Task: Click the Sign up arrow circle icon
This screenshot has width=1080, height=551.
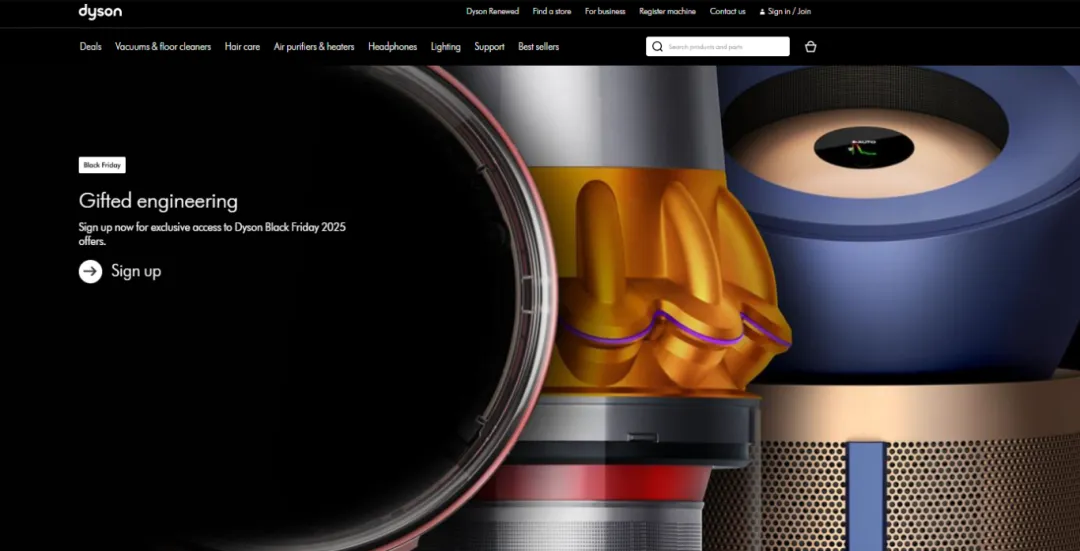Action: 91,271
